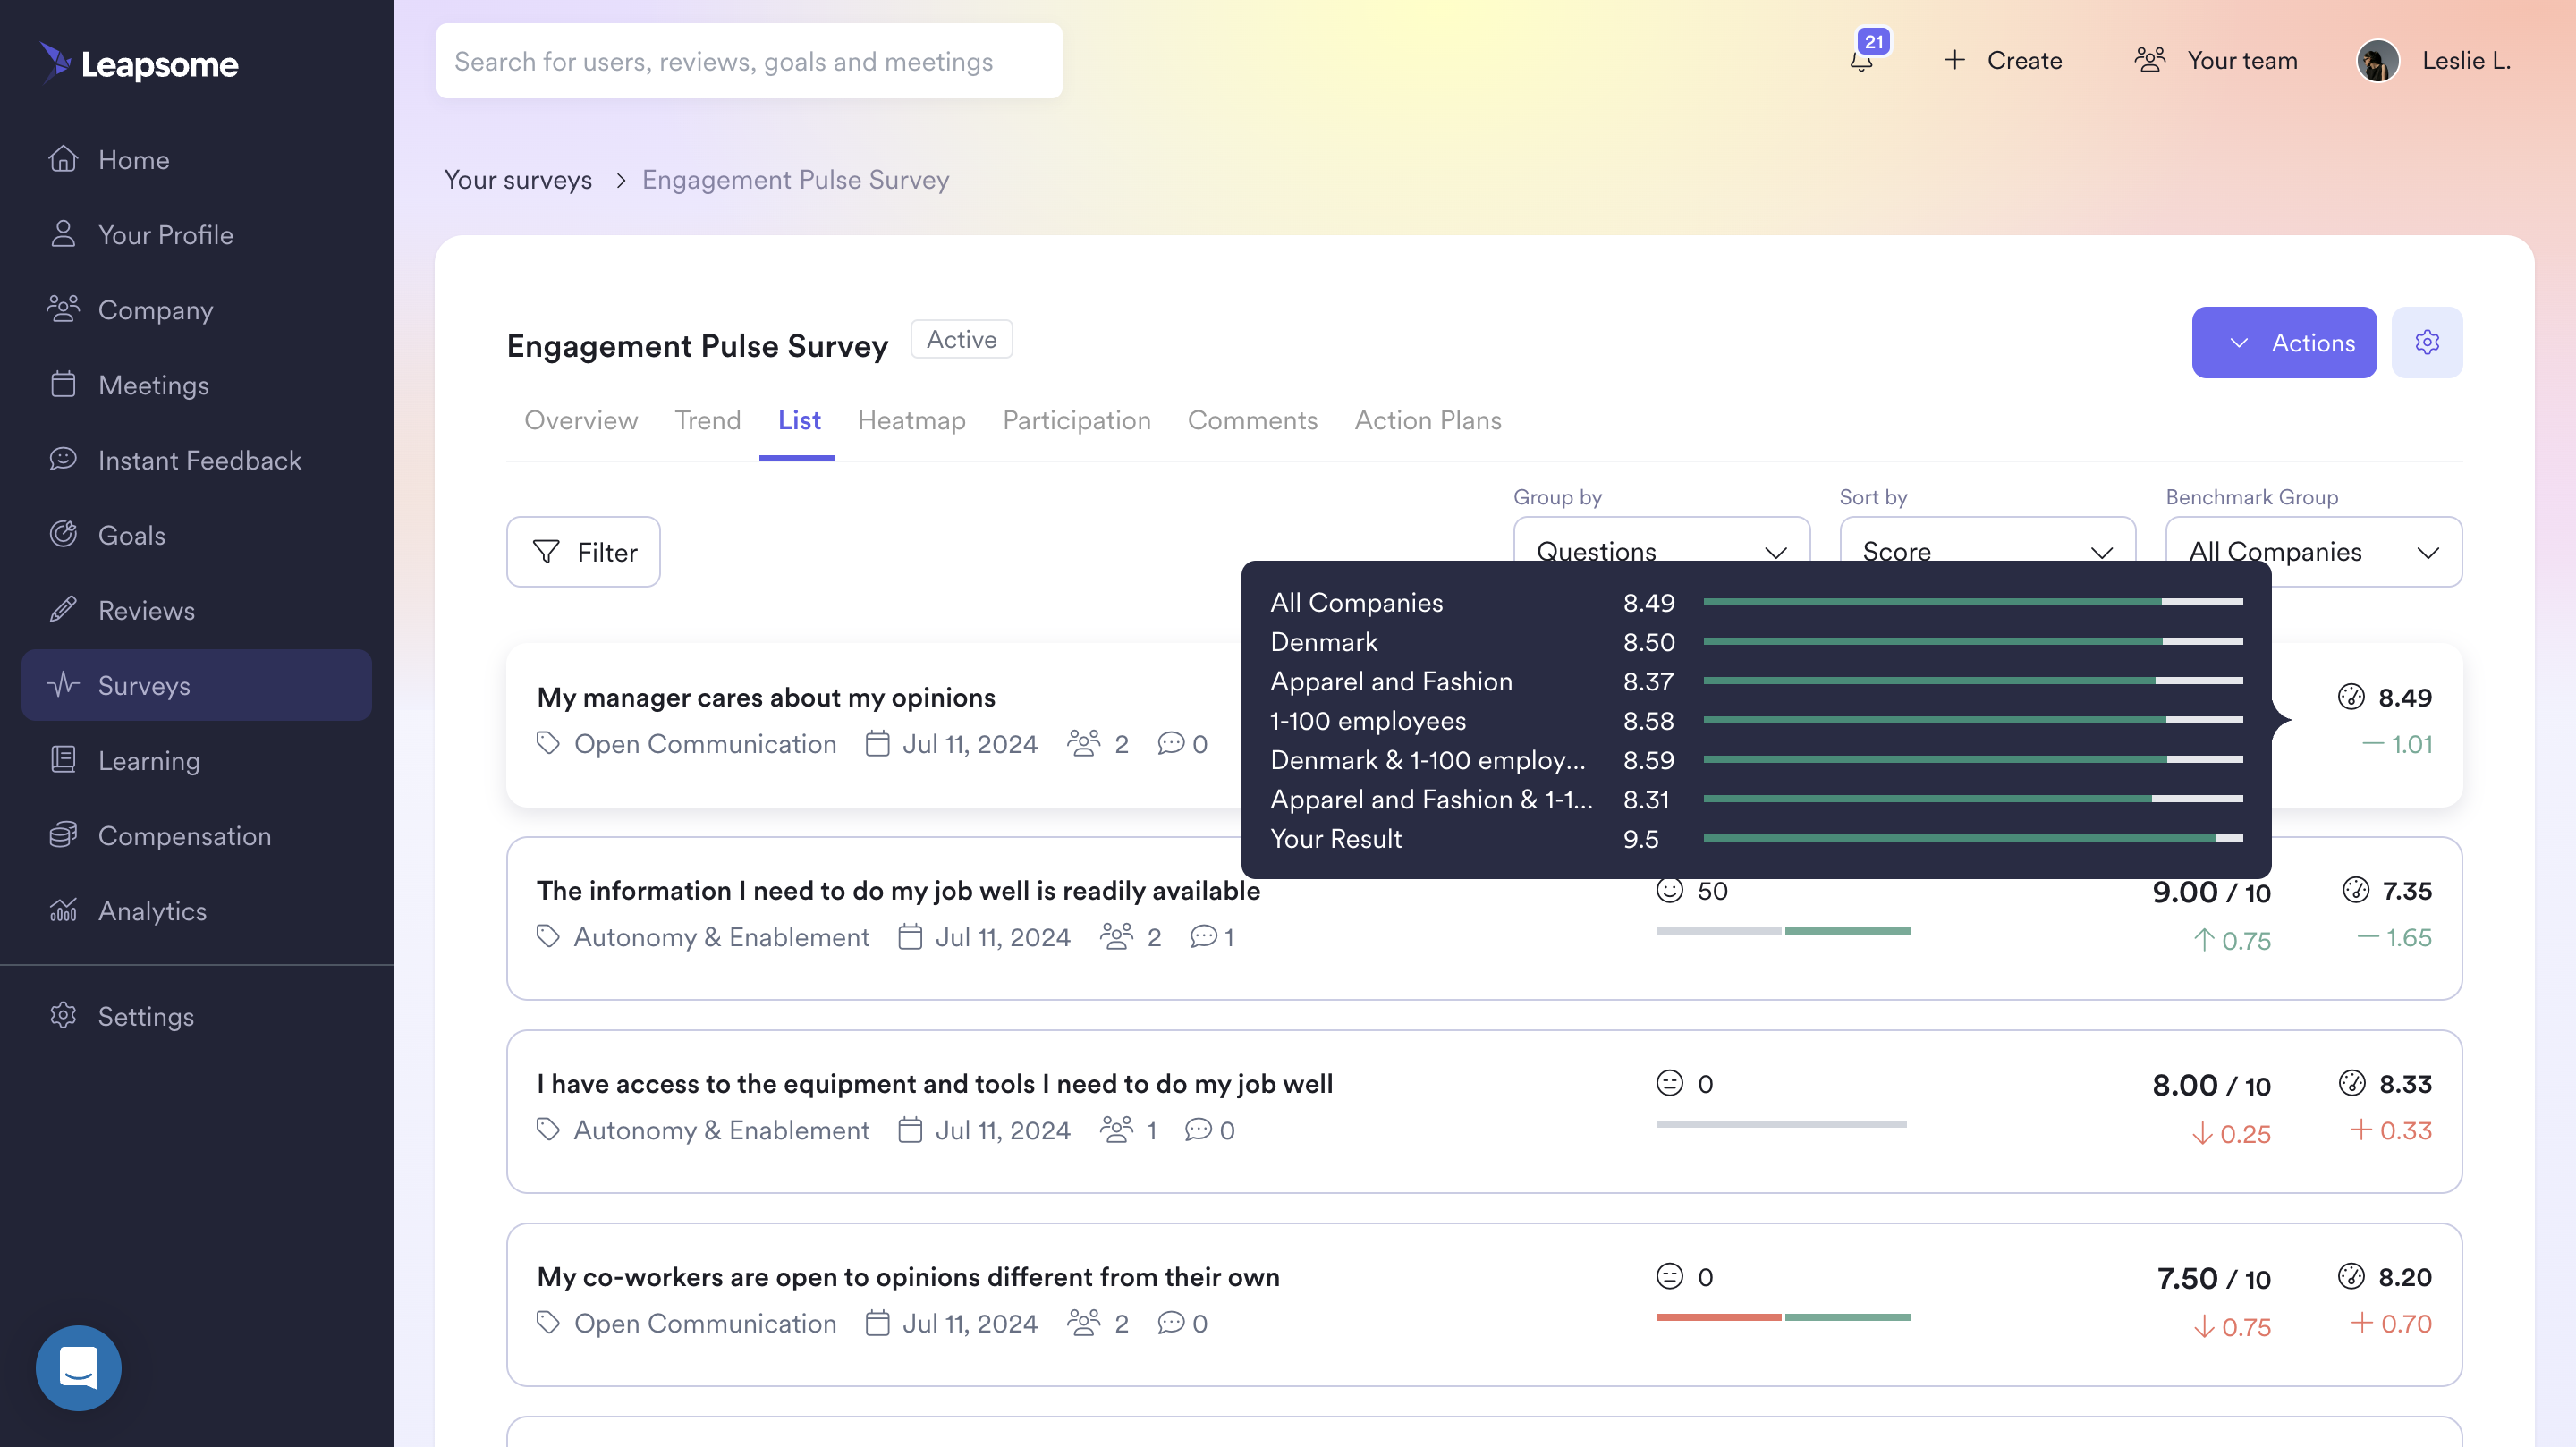Open Compensation in sidebar
2576x1447 pixels.
tap(196, 835)
